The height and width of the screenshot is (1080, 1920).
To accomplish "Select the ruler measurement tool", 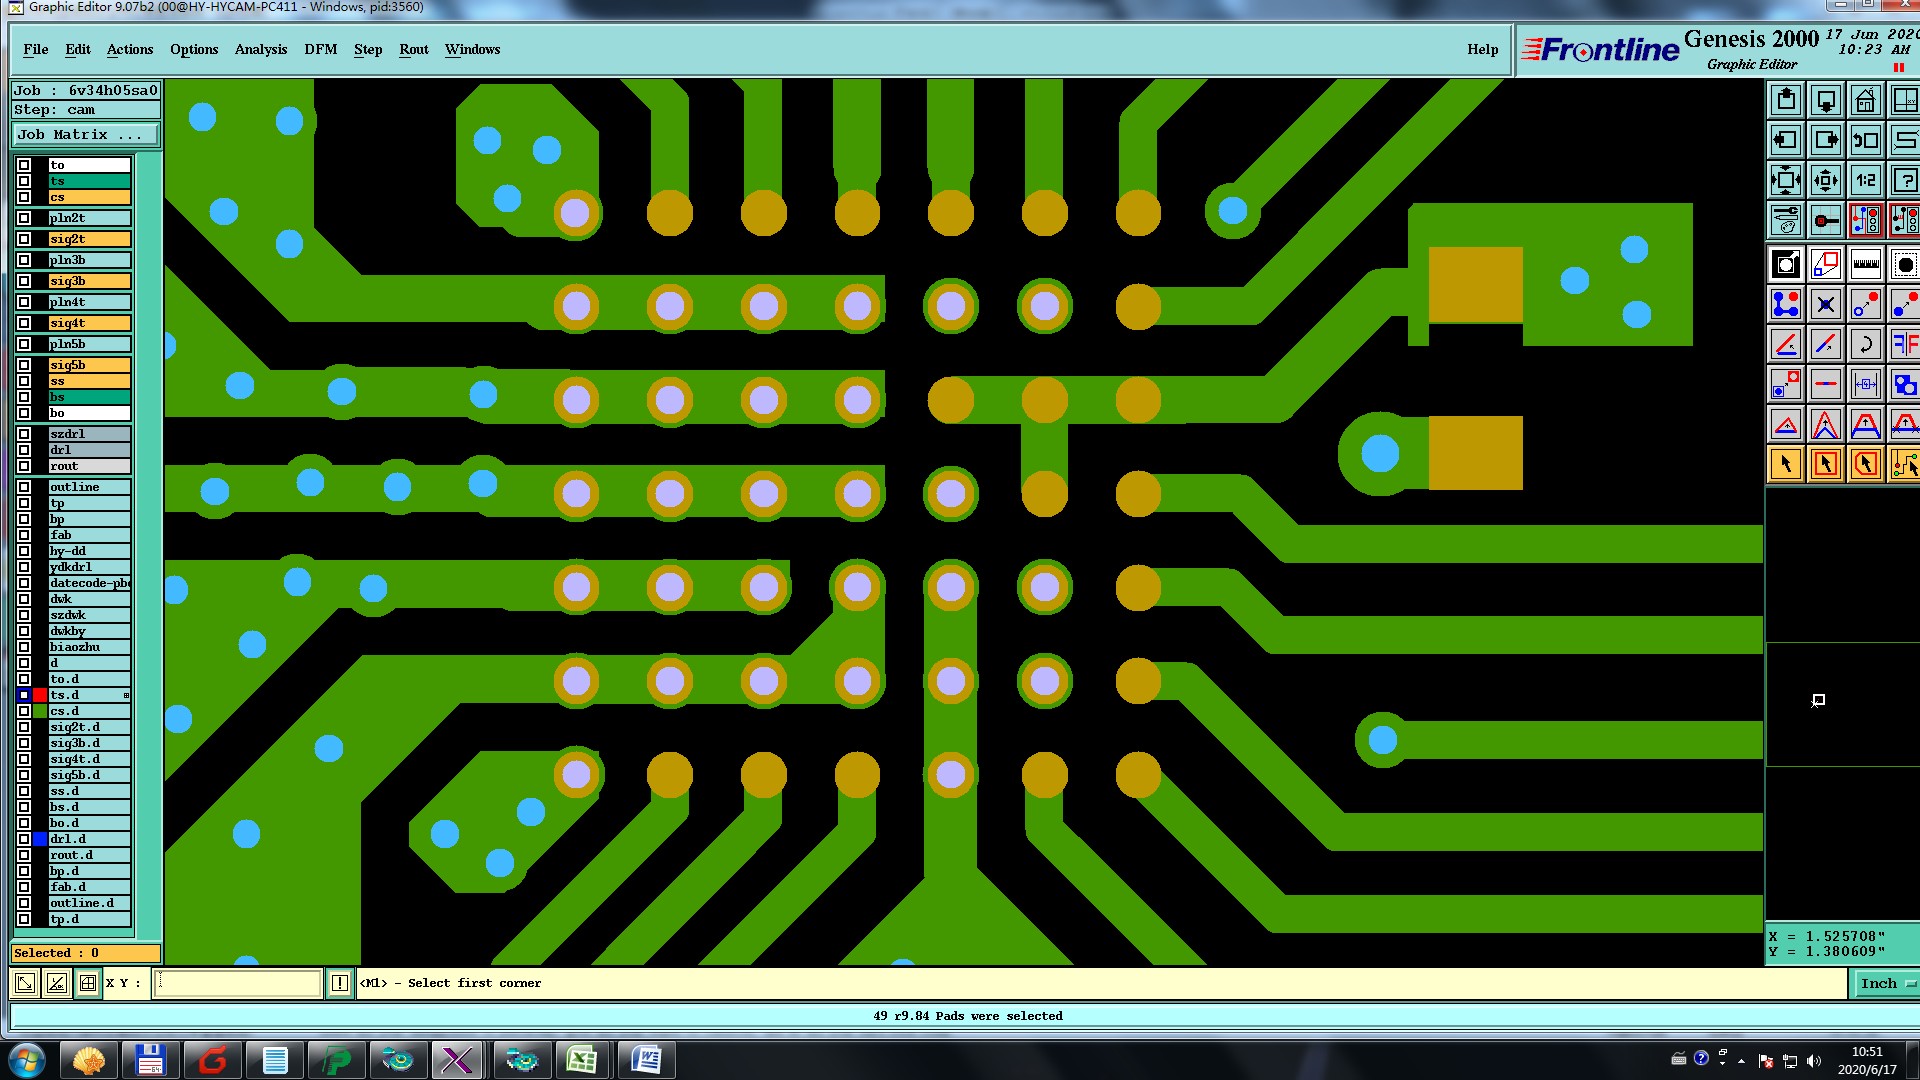I will coord(1865,265).
